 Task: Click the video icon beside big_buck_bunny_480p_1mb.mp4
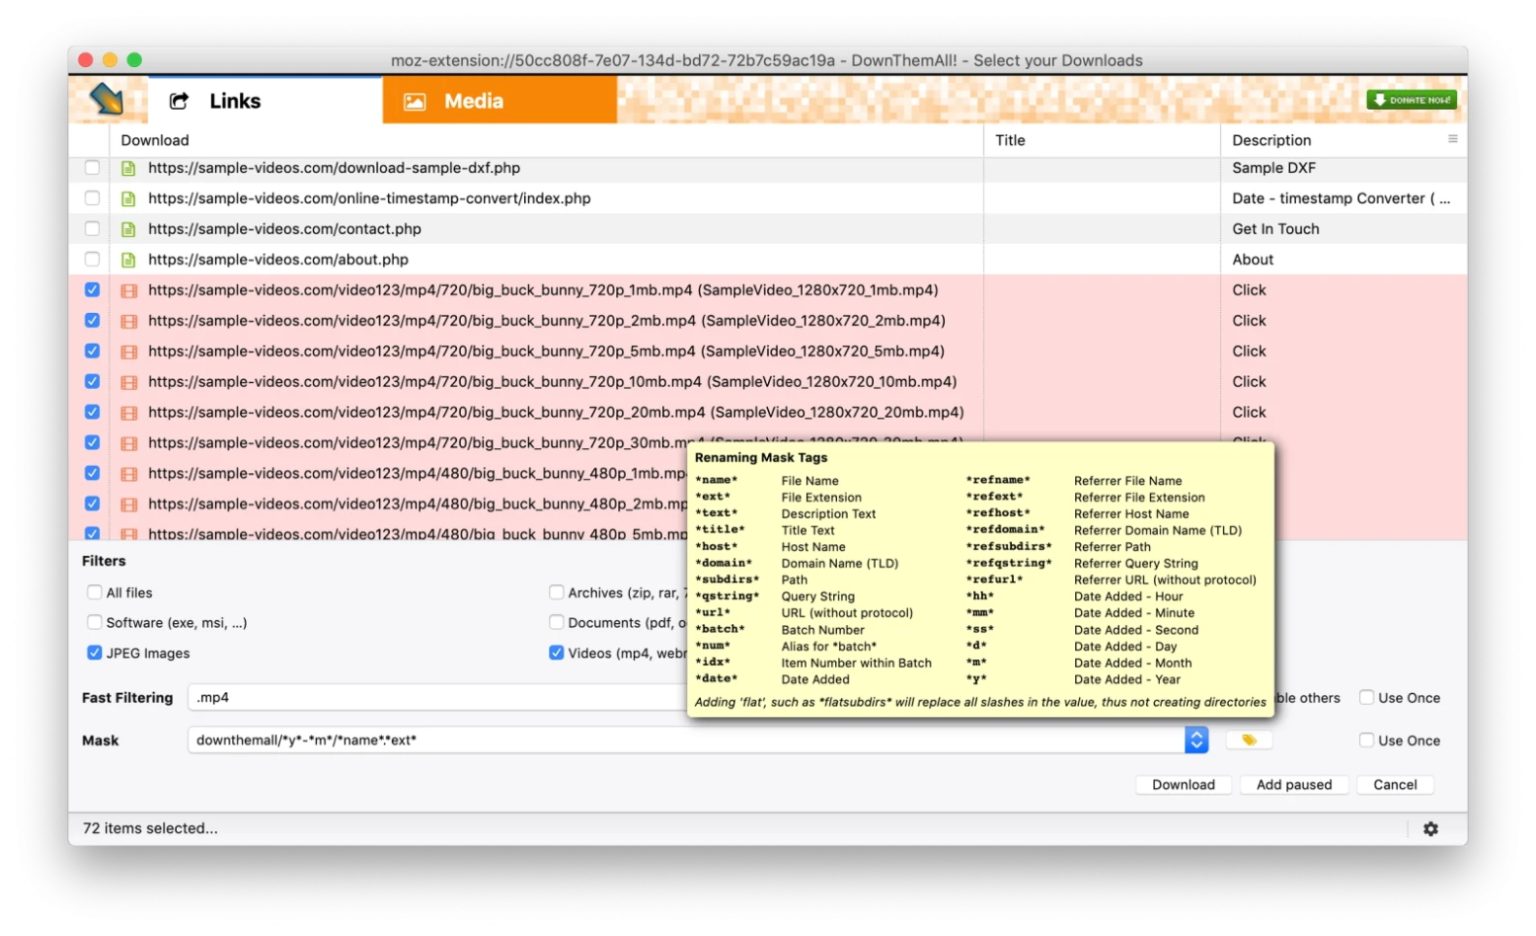129,473
